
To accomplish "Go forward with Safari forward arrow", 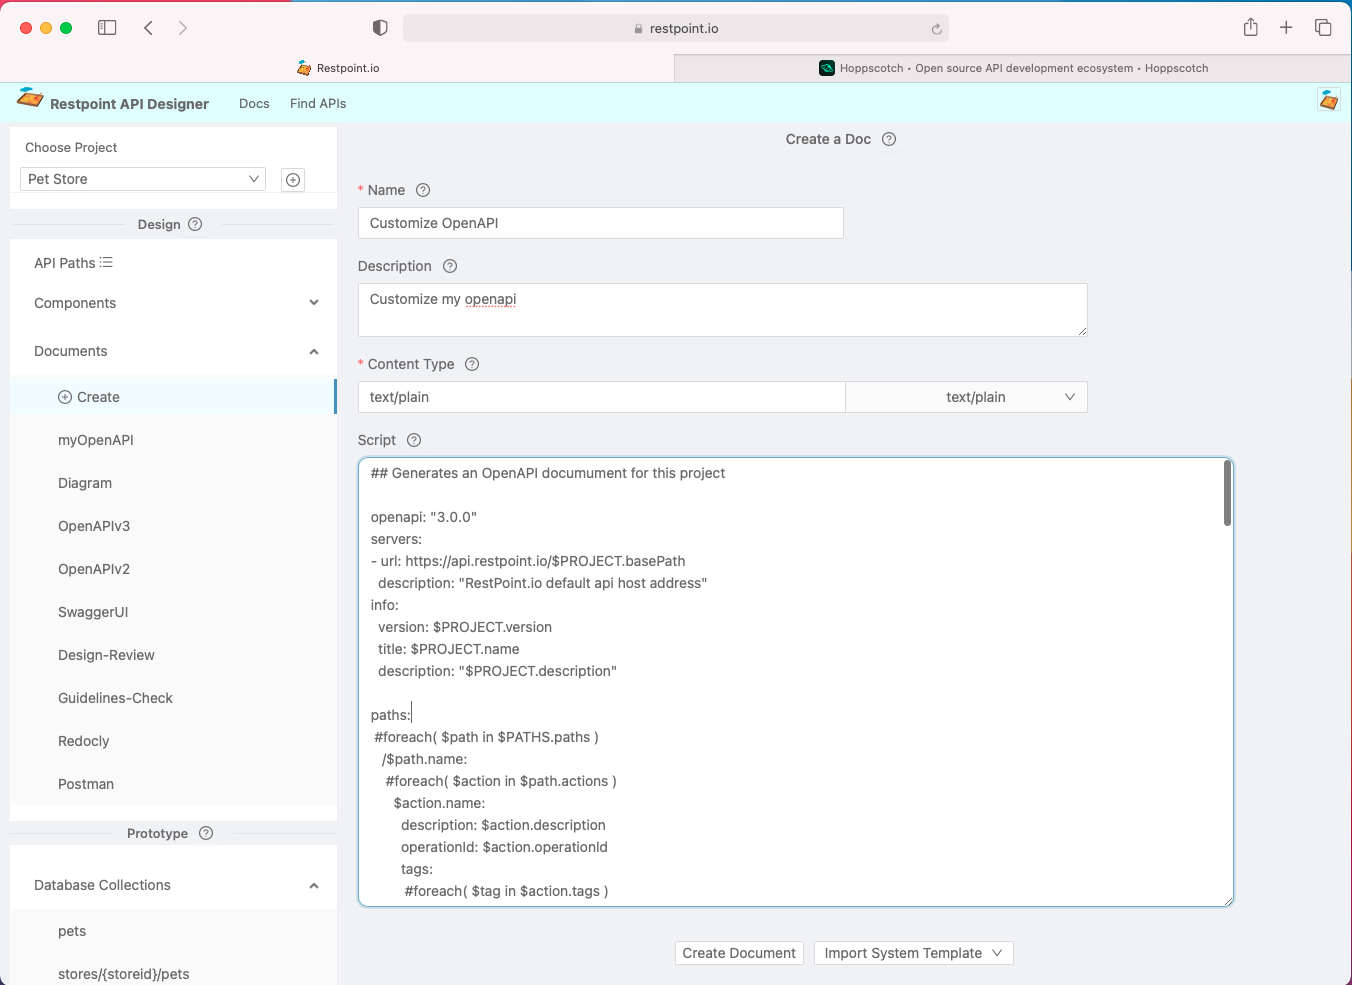I will coord(182,28).
